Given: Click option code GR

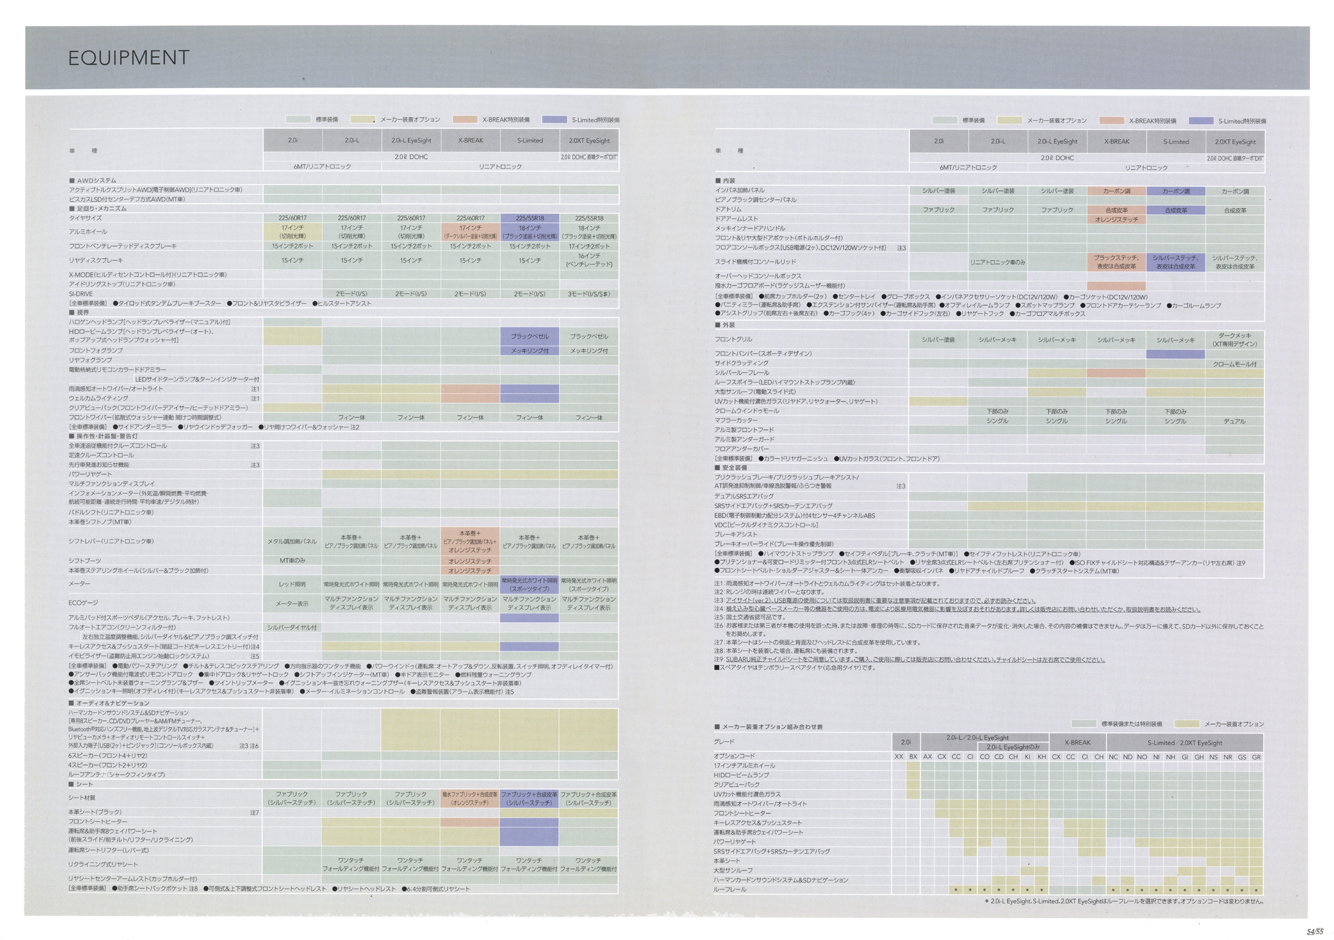Looking at the screenshot, I should pyautogui.click(x=1257, y=757).
